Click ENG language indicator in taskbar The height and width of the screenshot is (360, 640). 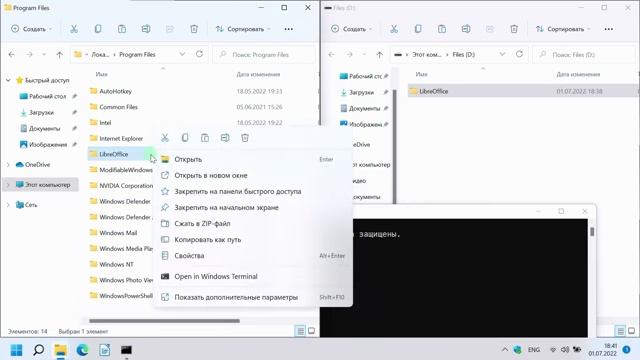pos(534,350)
